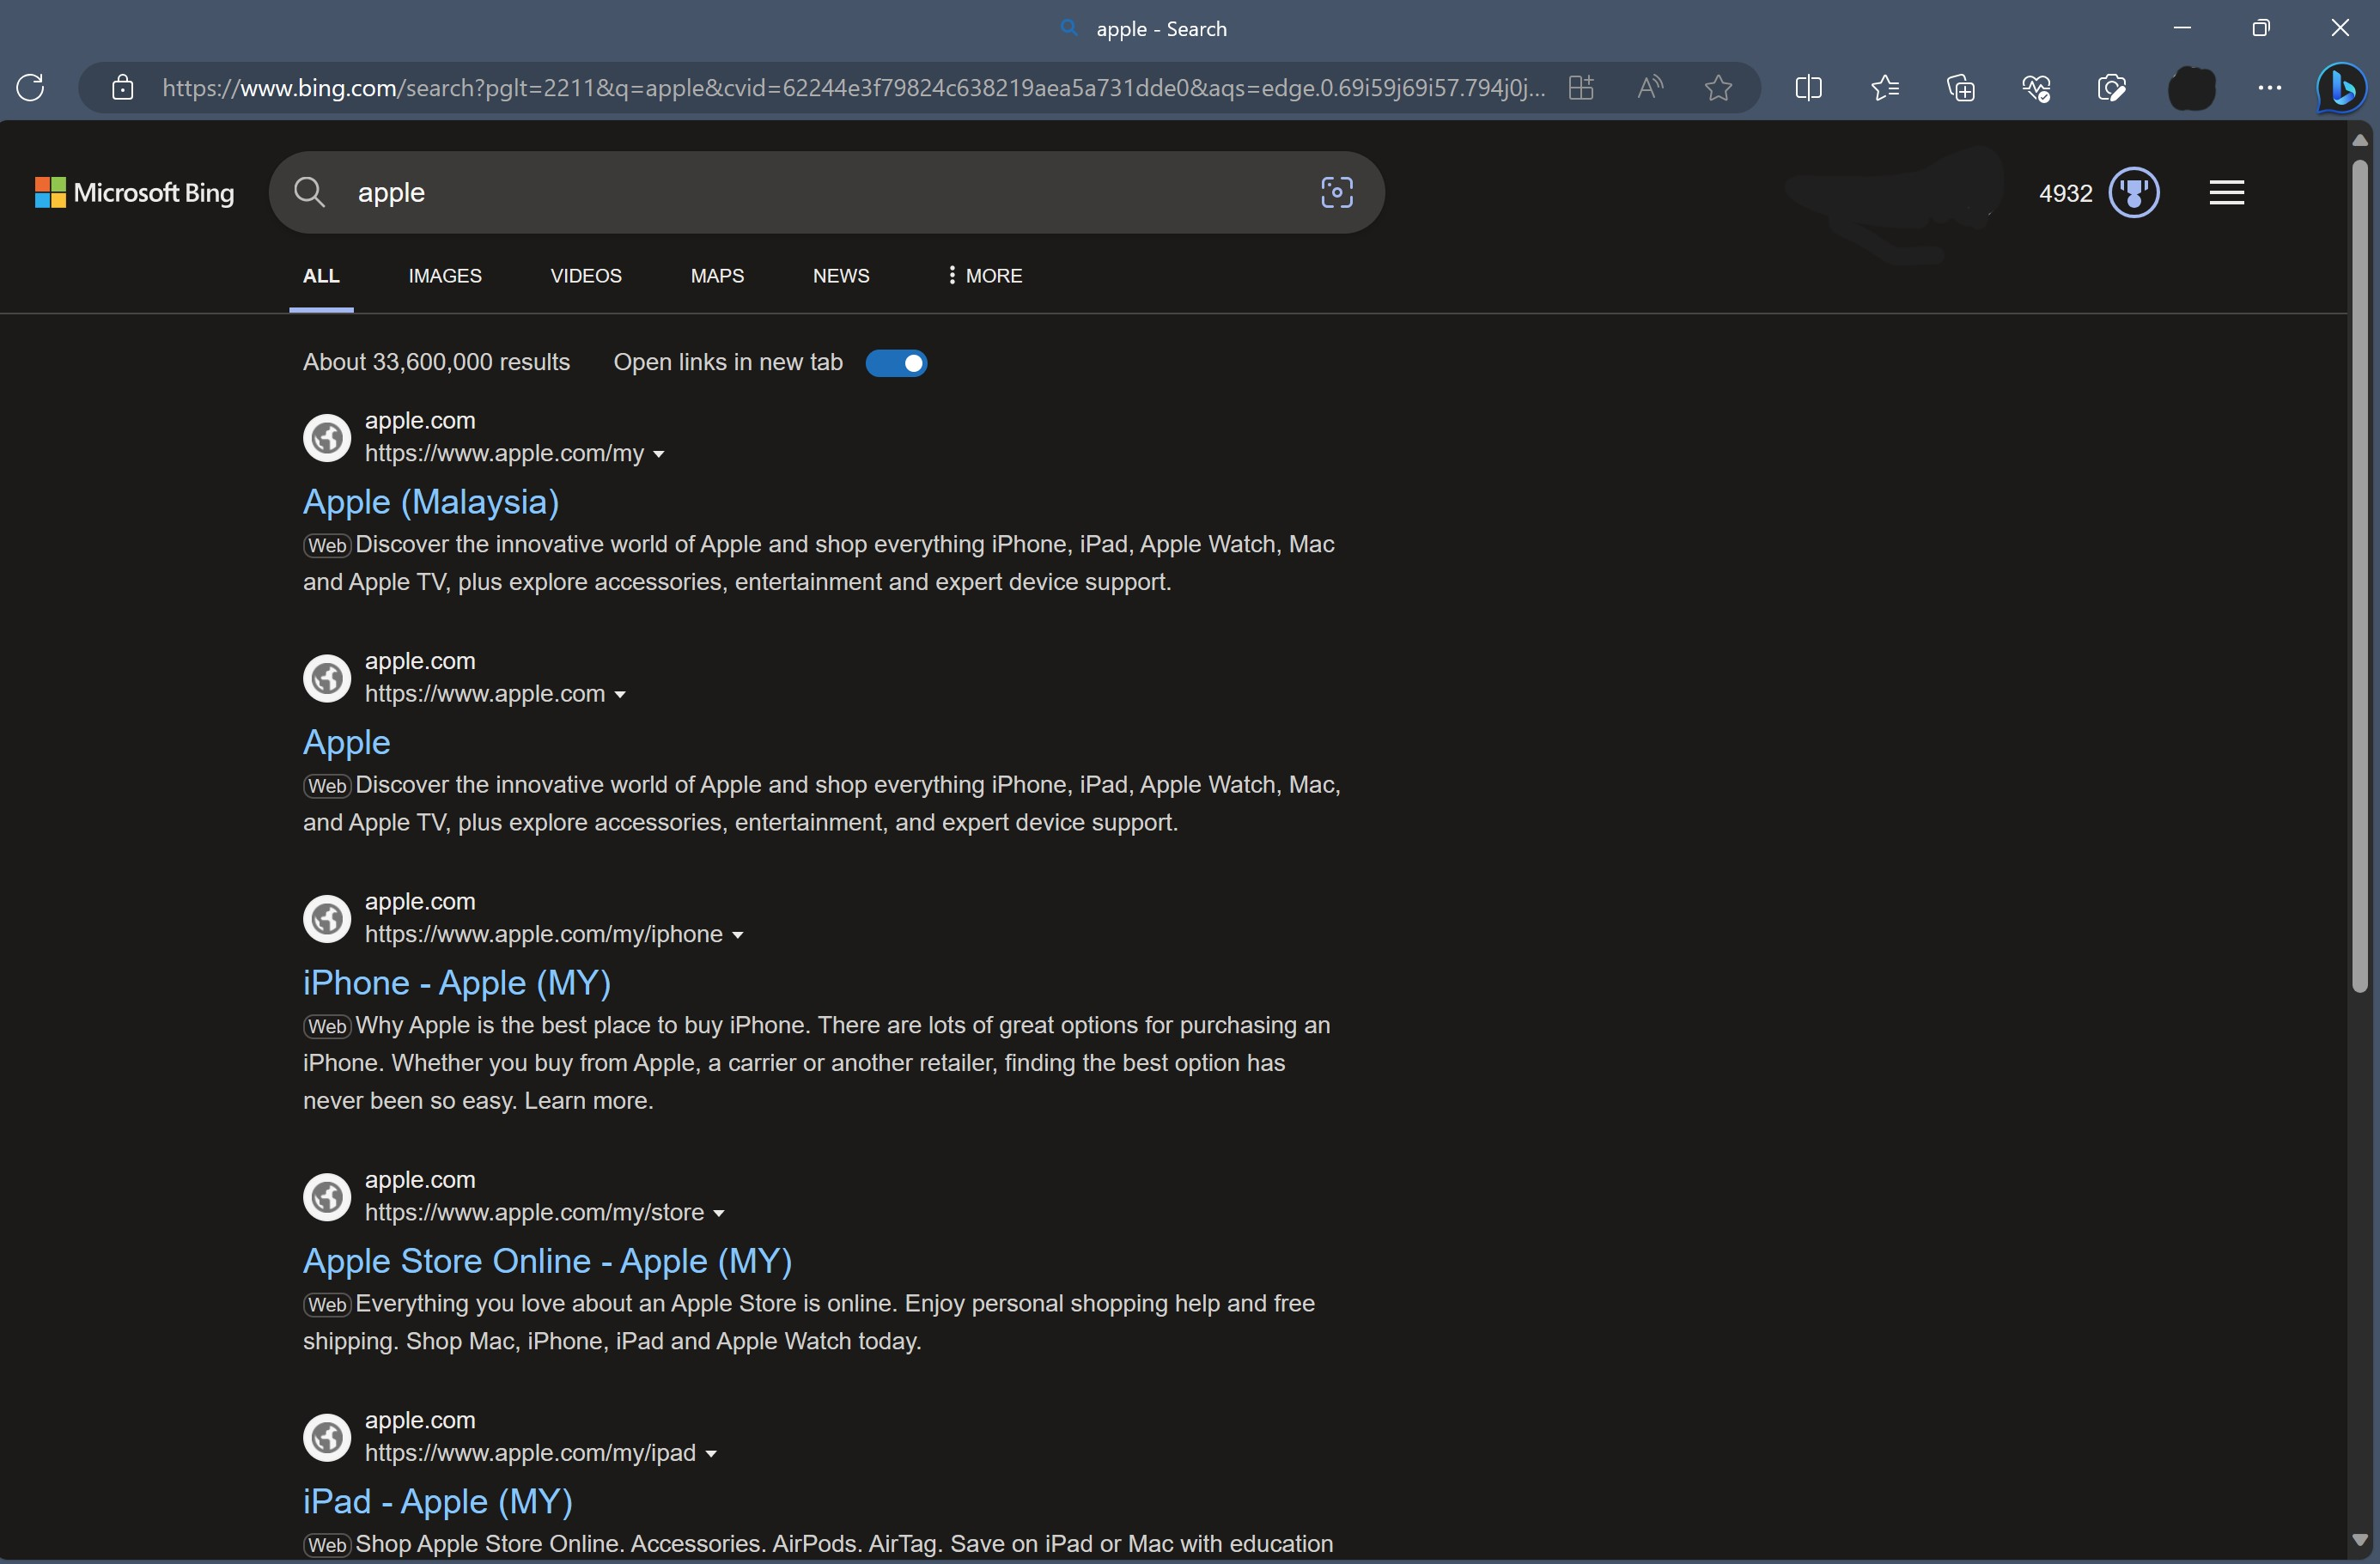Open the browser profile avatar
The height and width of the screenshot is (1564, 2380).
click(2192, 88)
